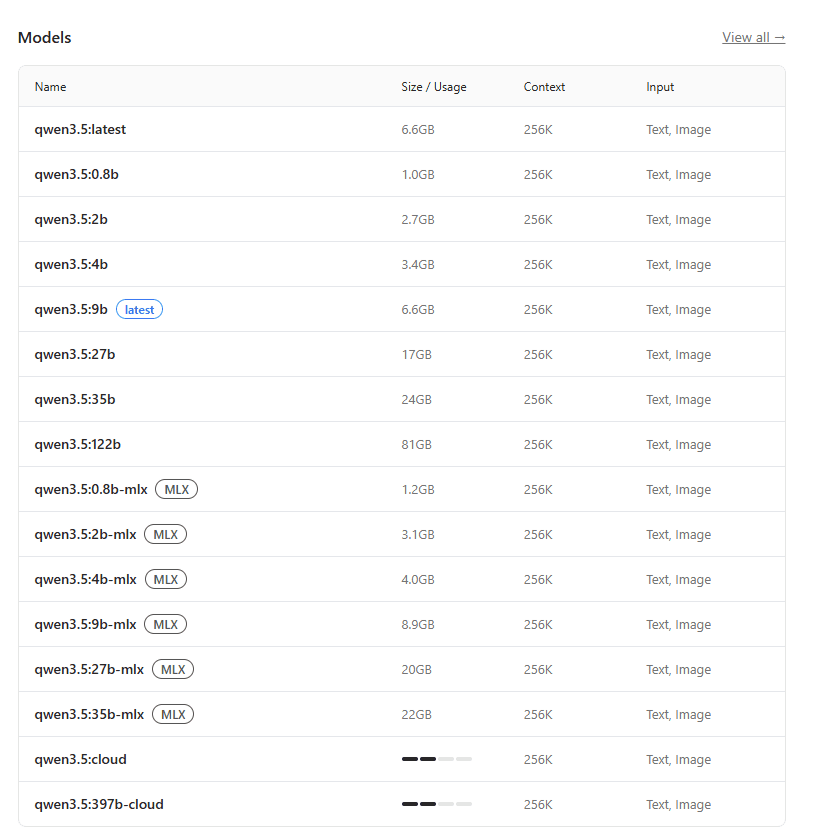Click 256K context in qwen3.5:cloud row
823x839 pixels.
pyautogui.click(x=538, y=759)
